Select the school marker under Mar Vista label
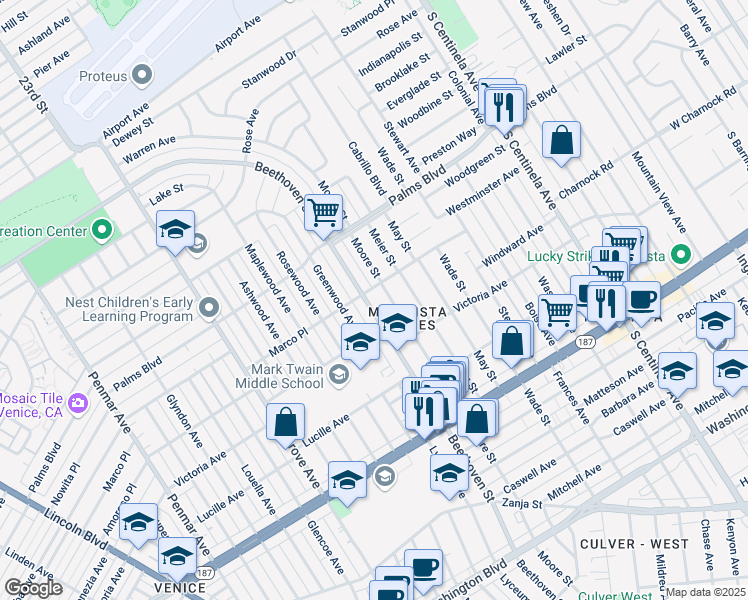 397,323
